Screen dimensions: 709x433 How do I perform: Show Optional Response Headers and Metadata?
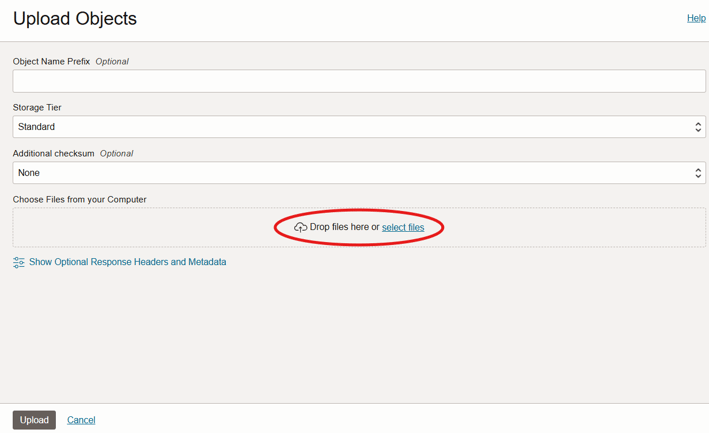128,262
